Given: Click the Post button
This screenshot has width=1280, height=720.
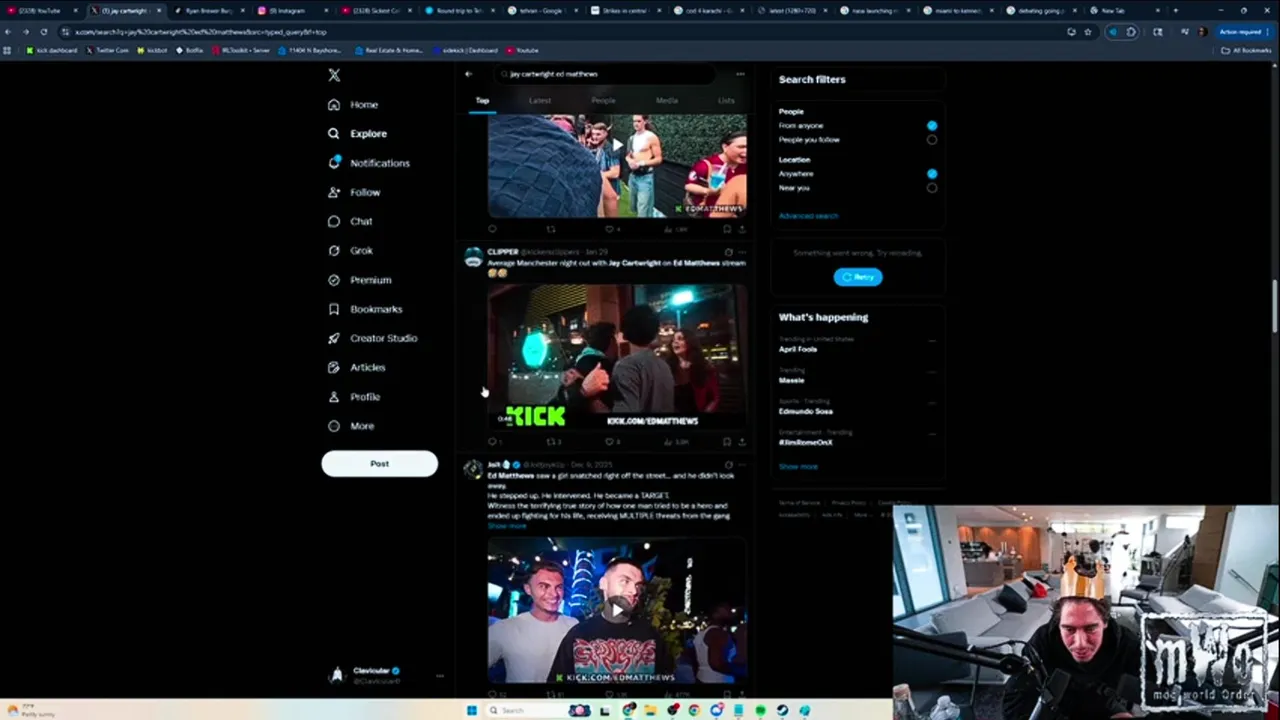Looking at the screenshot, I should tap(379, 463).
